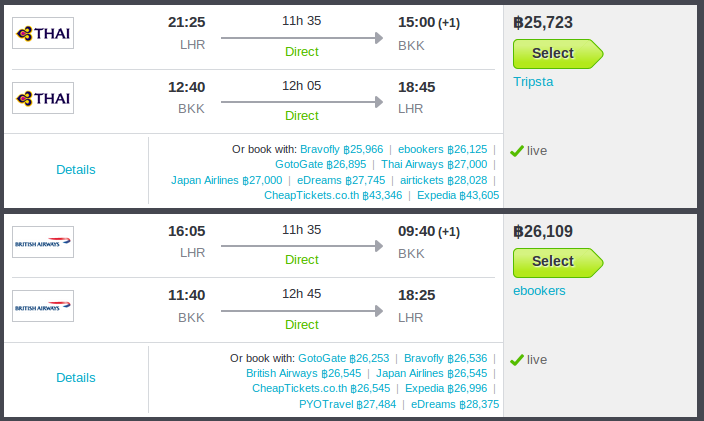Book with Thai Airways for ฿27,000
This screenshot has height=421, width=704.
(434, 164)
